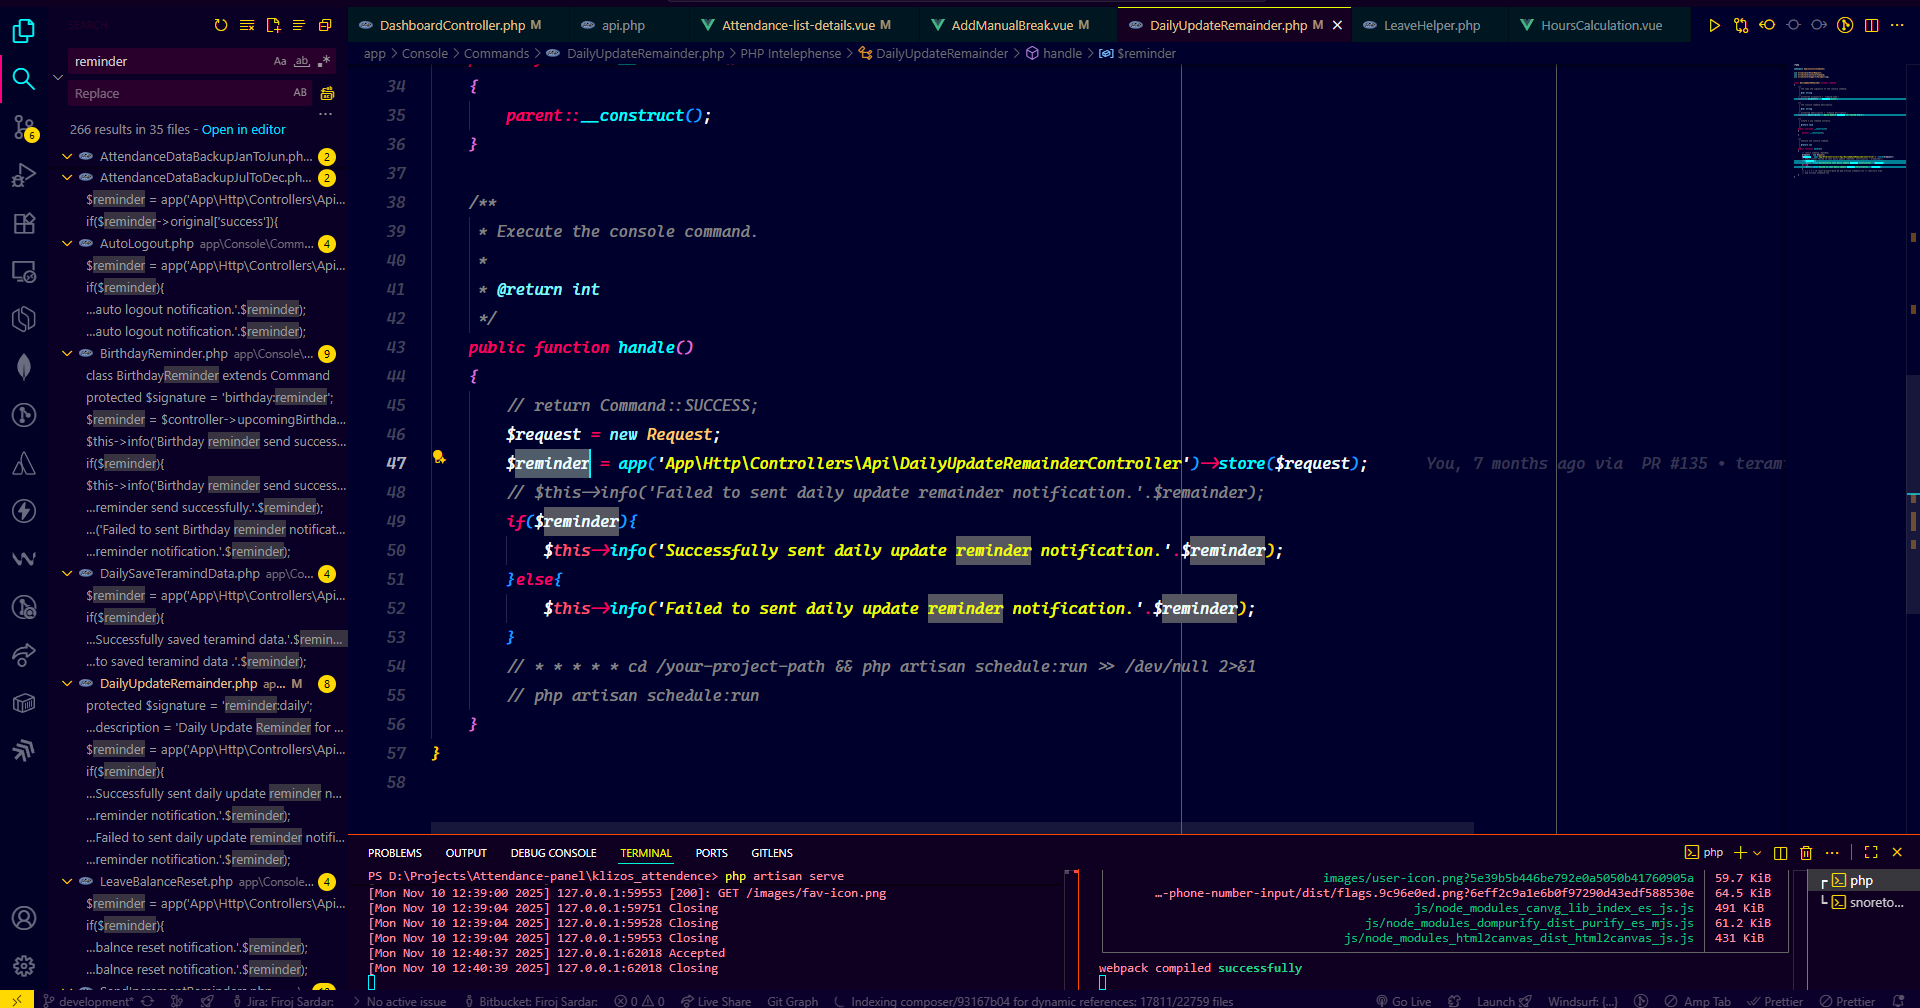Open Source Control view with 6 badge
The image size is (1920, 1008).
coord(24,127)
